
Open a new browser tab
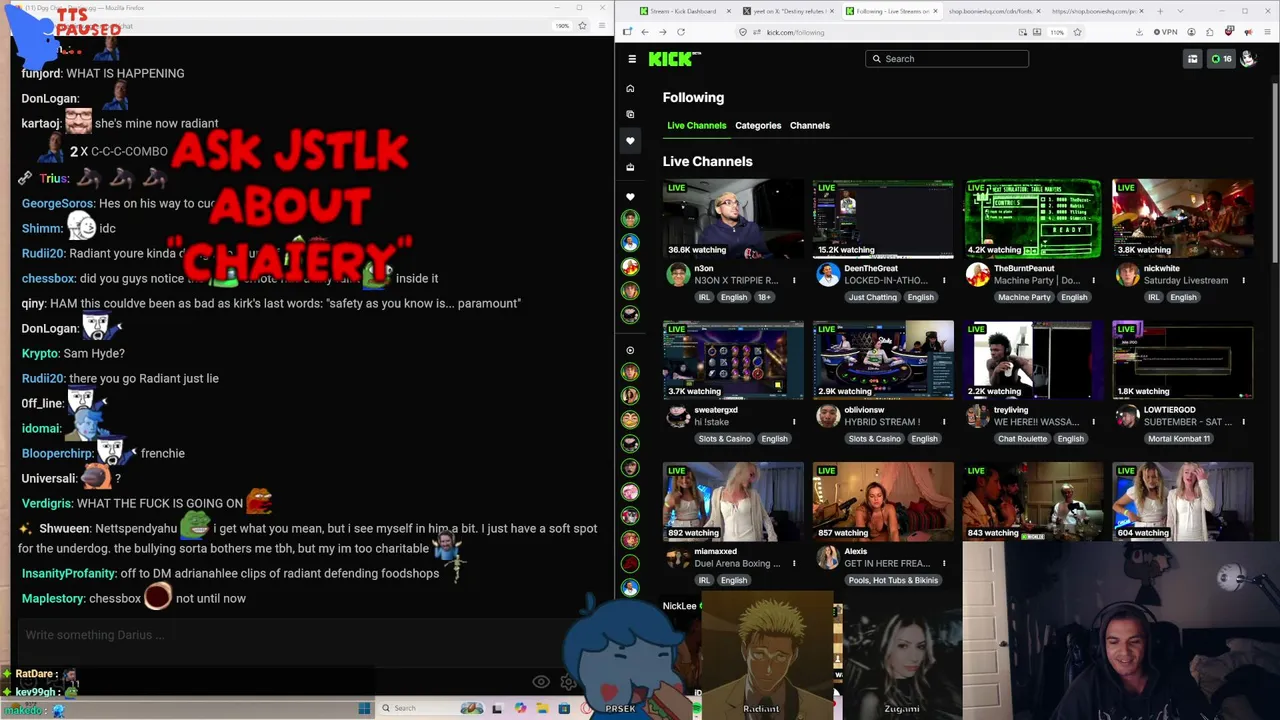tap(1160, 11)
